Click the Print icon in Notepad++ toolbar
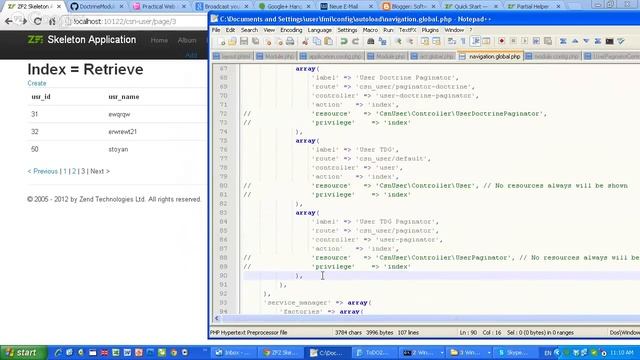Image resolution: width=640 pixels, height=360 pixels. 290,41
